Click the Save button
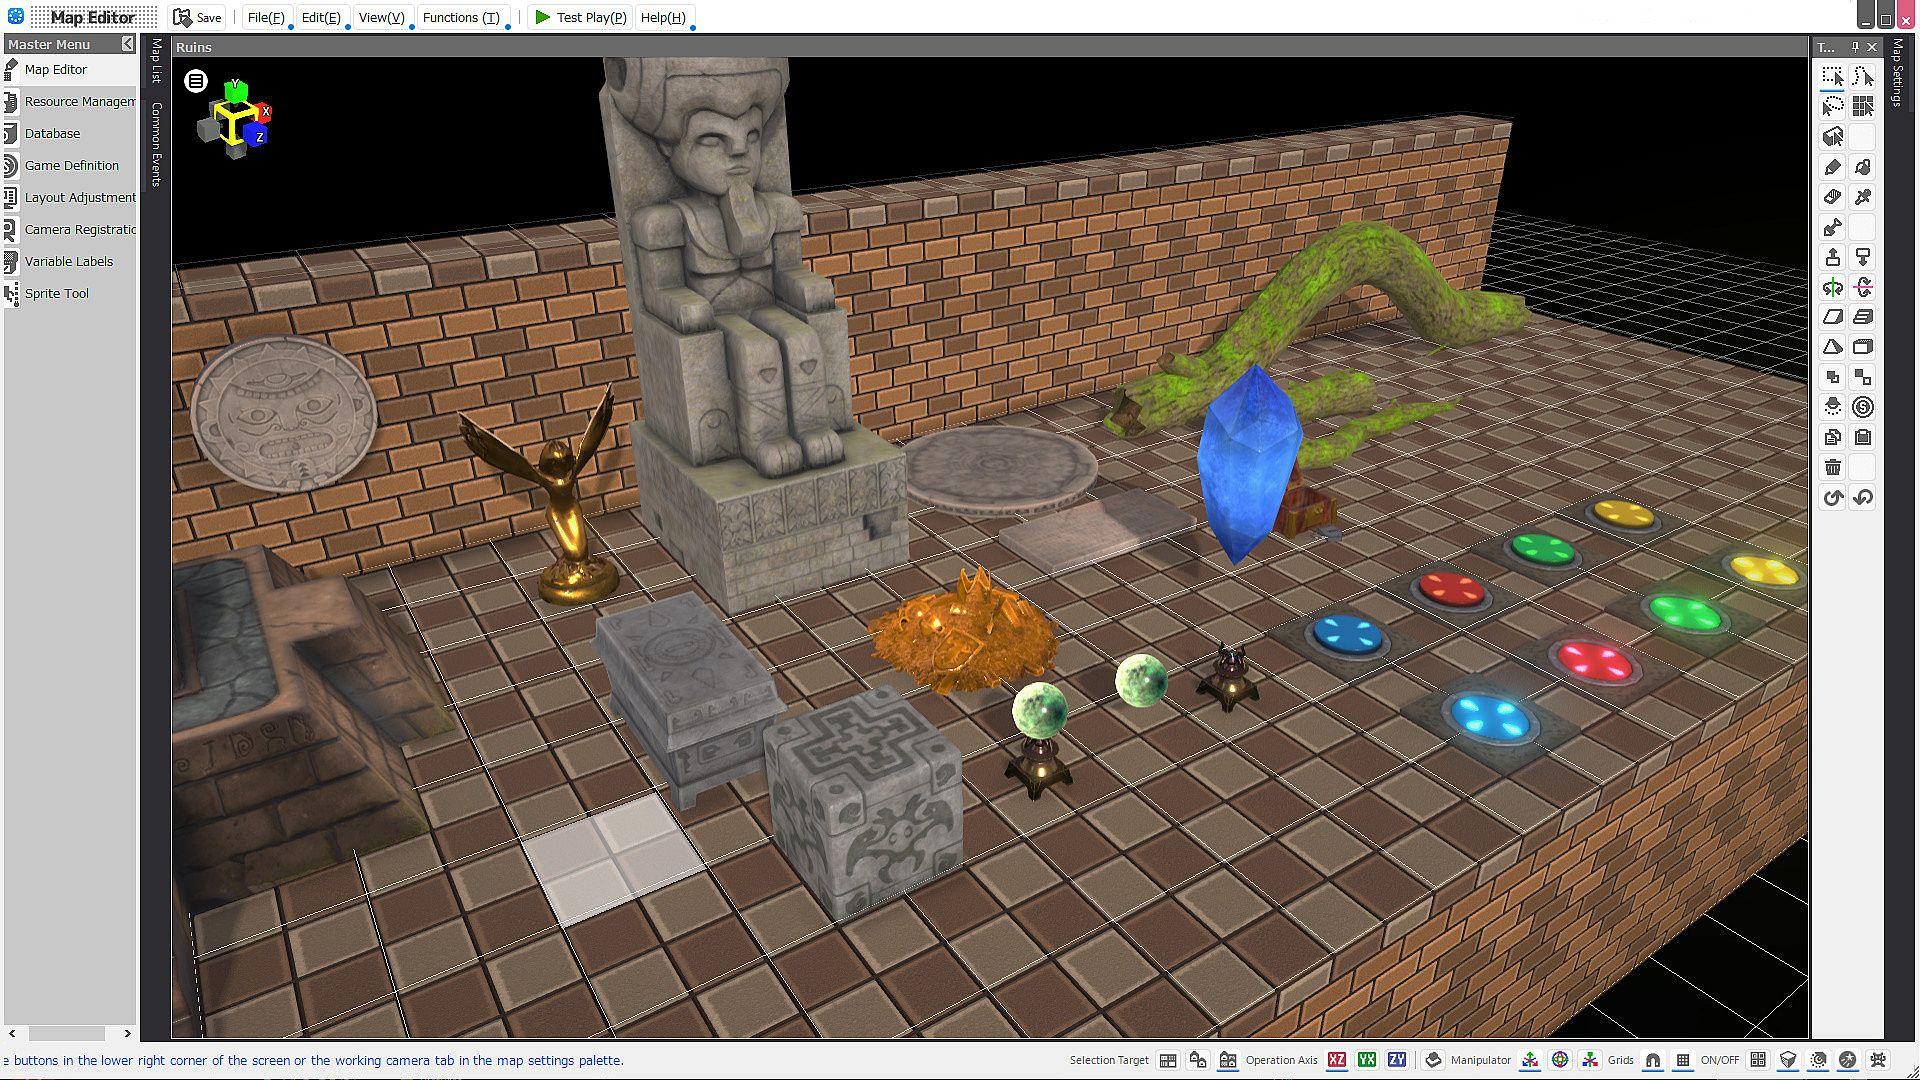 click(198, 17)
